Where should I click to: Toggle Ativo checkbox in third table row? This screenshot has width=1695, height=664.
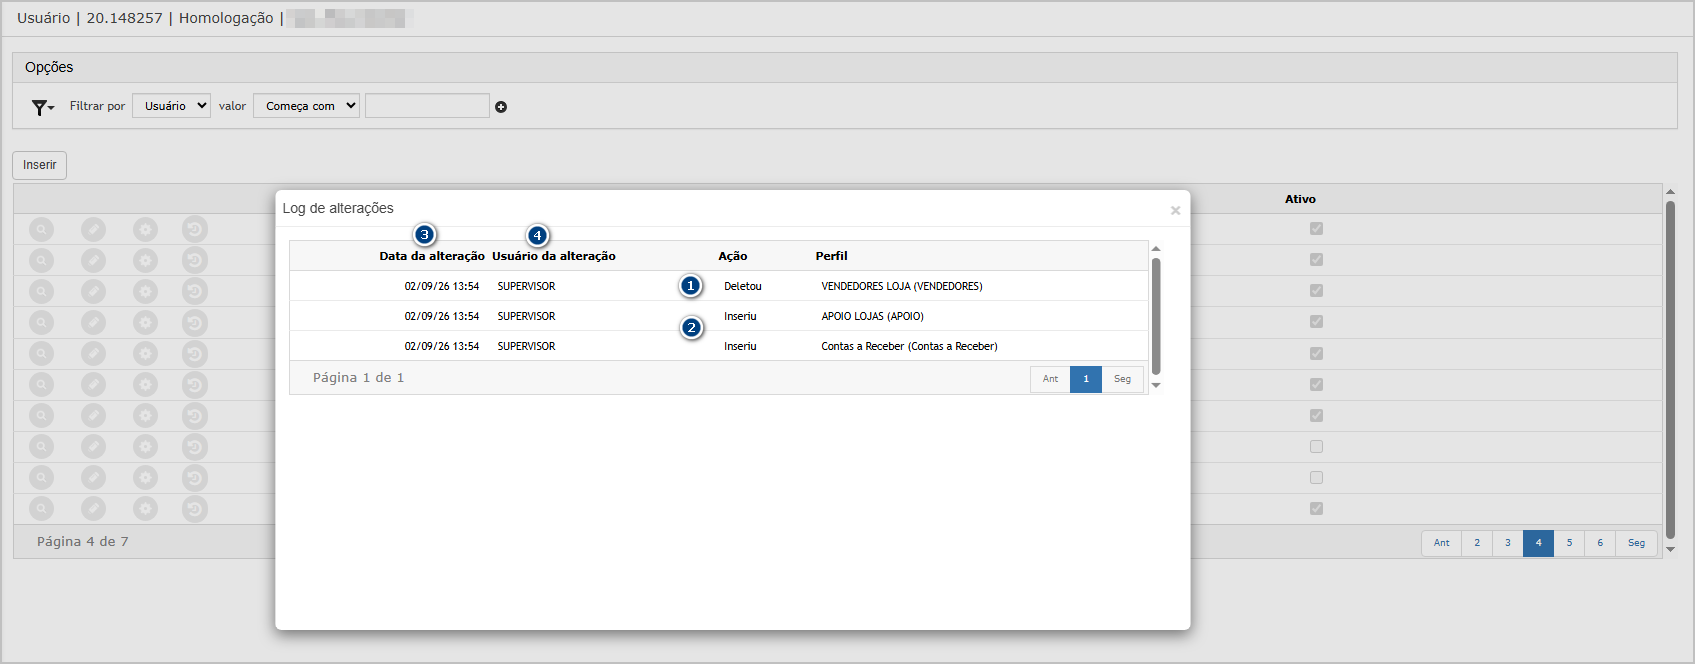pyautogui.click(x=1316, y=291)
